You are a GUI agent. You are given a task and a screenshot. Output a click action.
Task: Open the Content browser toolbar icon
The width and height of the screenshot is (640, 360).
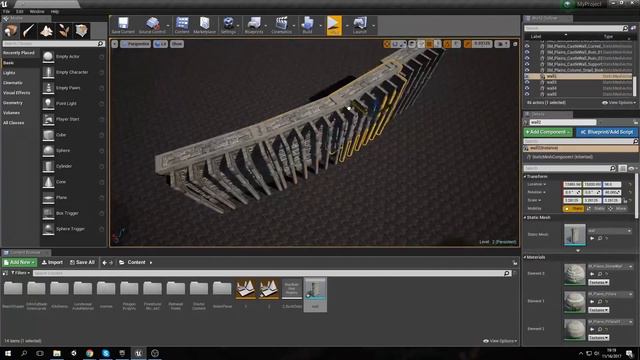tap(182, 24)
